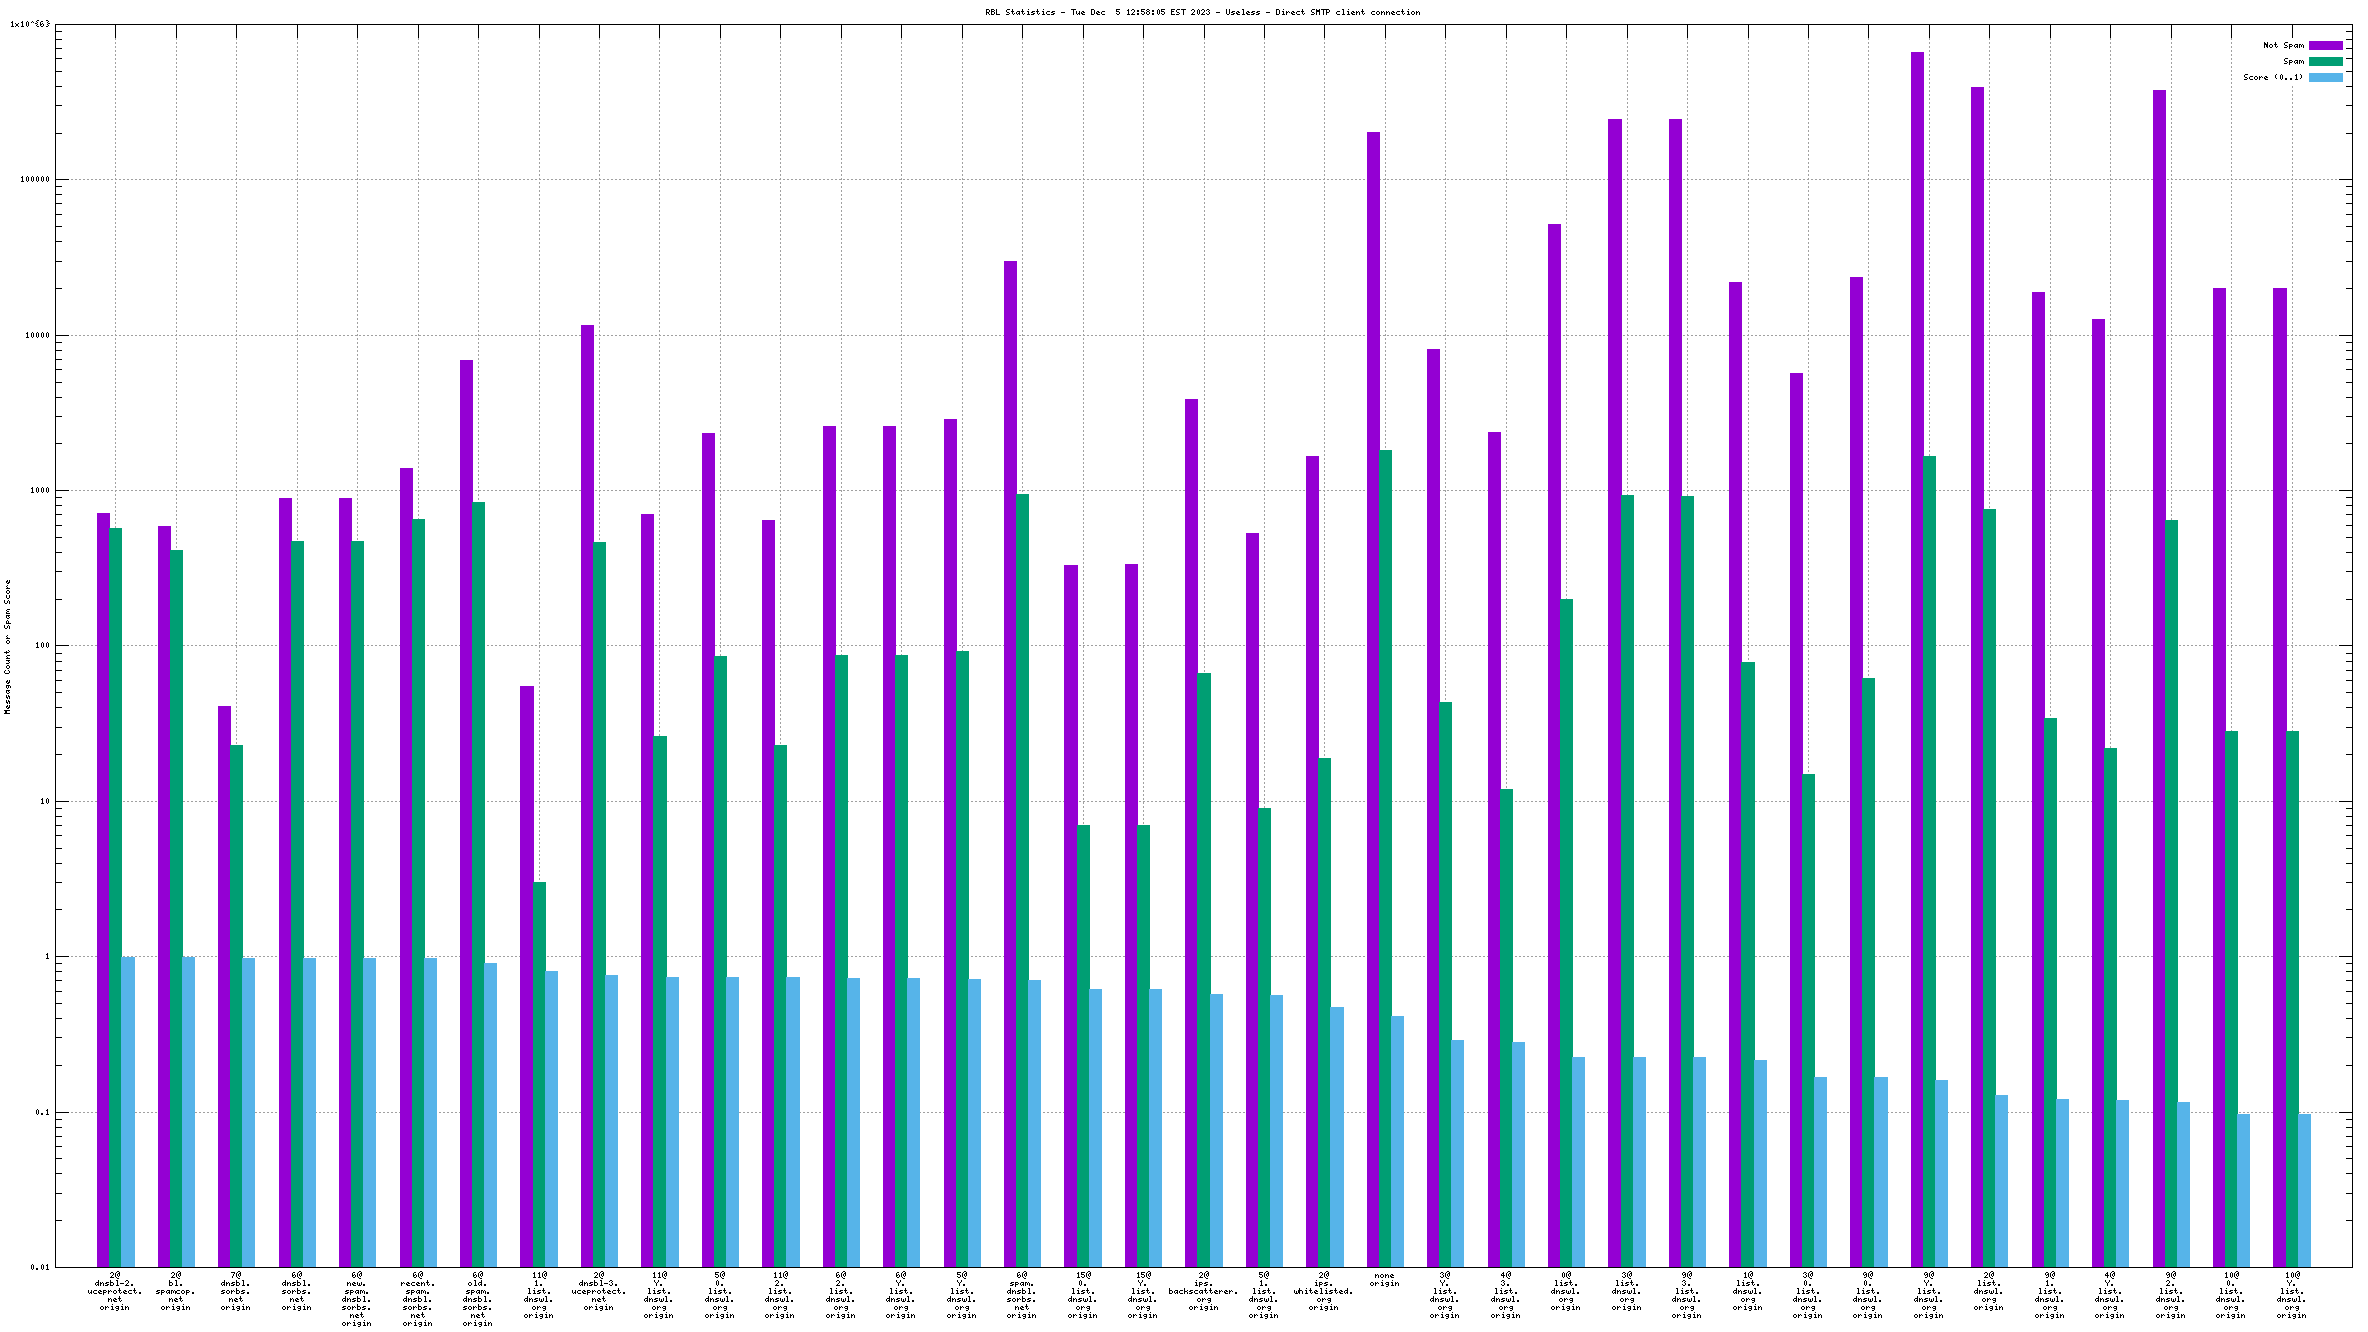2368x1332 pixels.
Task: Click the 0.01 y-axis tick label
Action: click(x=39, y=1267)
